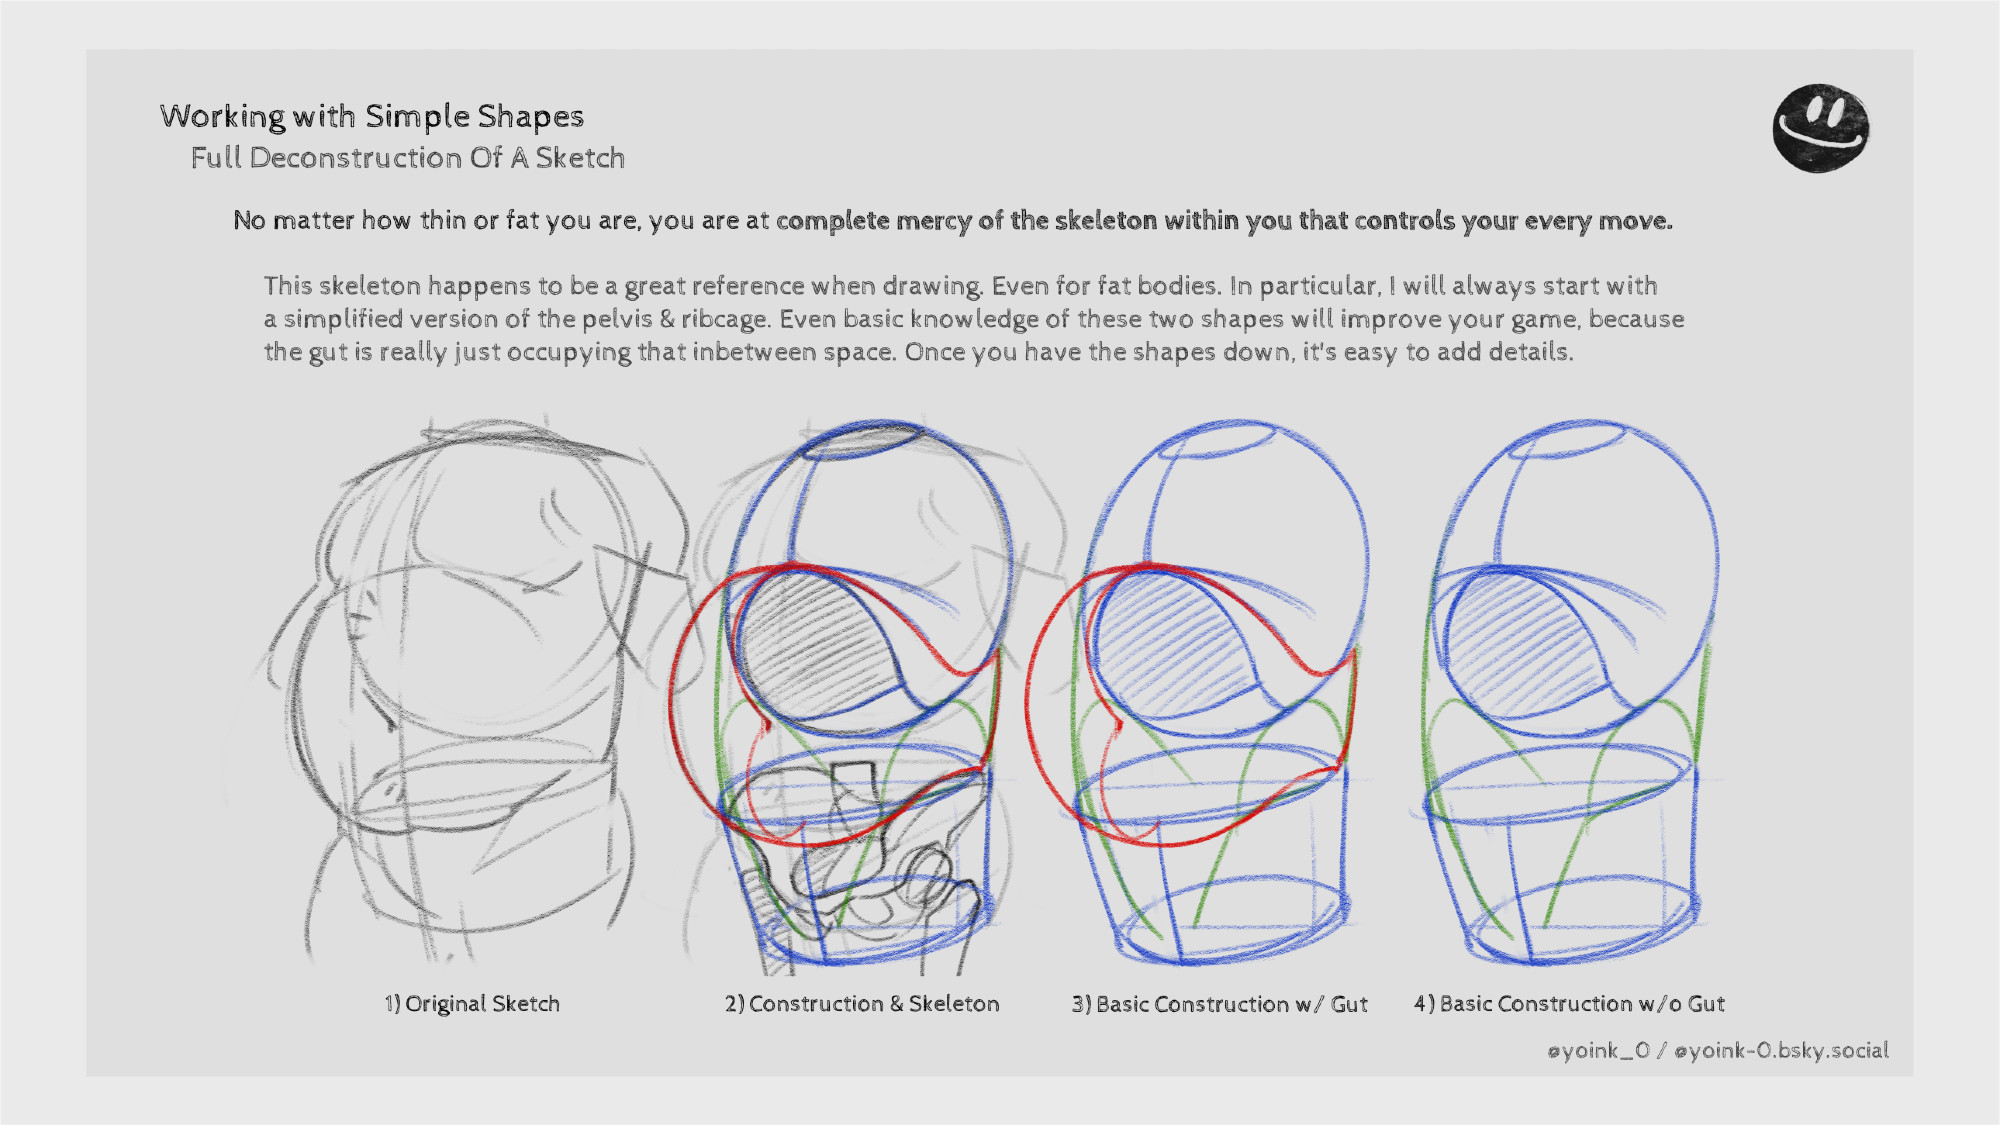2000x1125 pixels.
Task: Click the 'Working with Simple Shapes' title
Action: pyautogui.click(x=372, y=117)
